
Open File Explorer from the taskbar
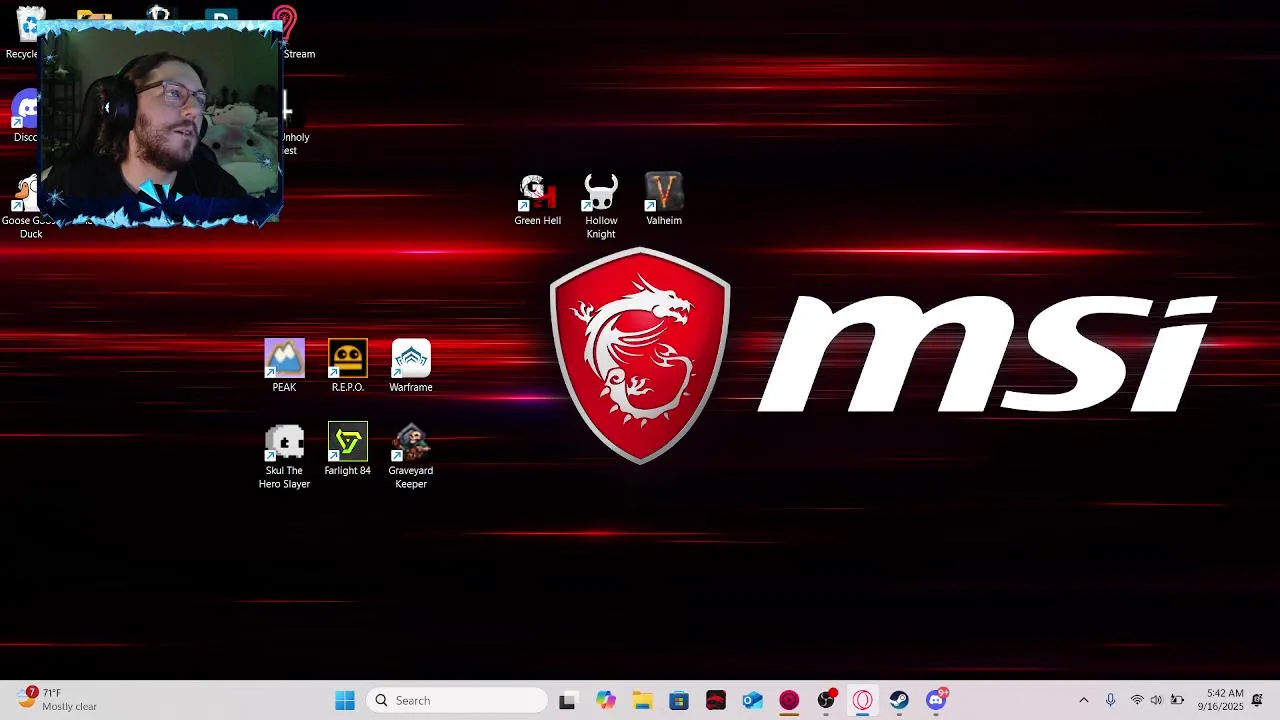[x=642, y=701]
